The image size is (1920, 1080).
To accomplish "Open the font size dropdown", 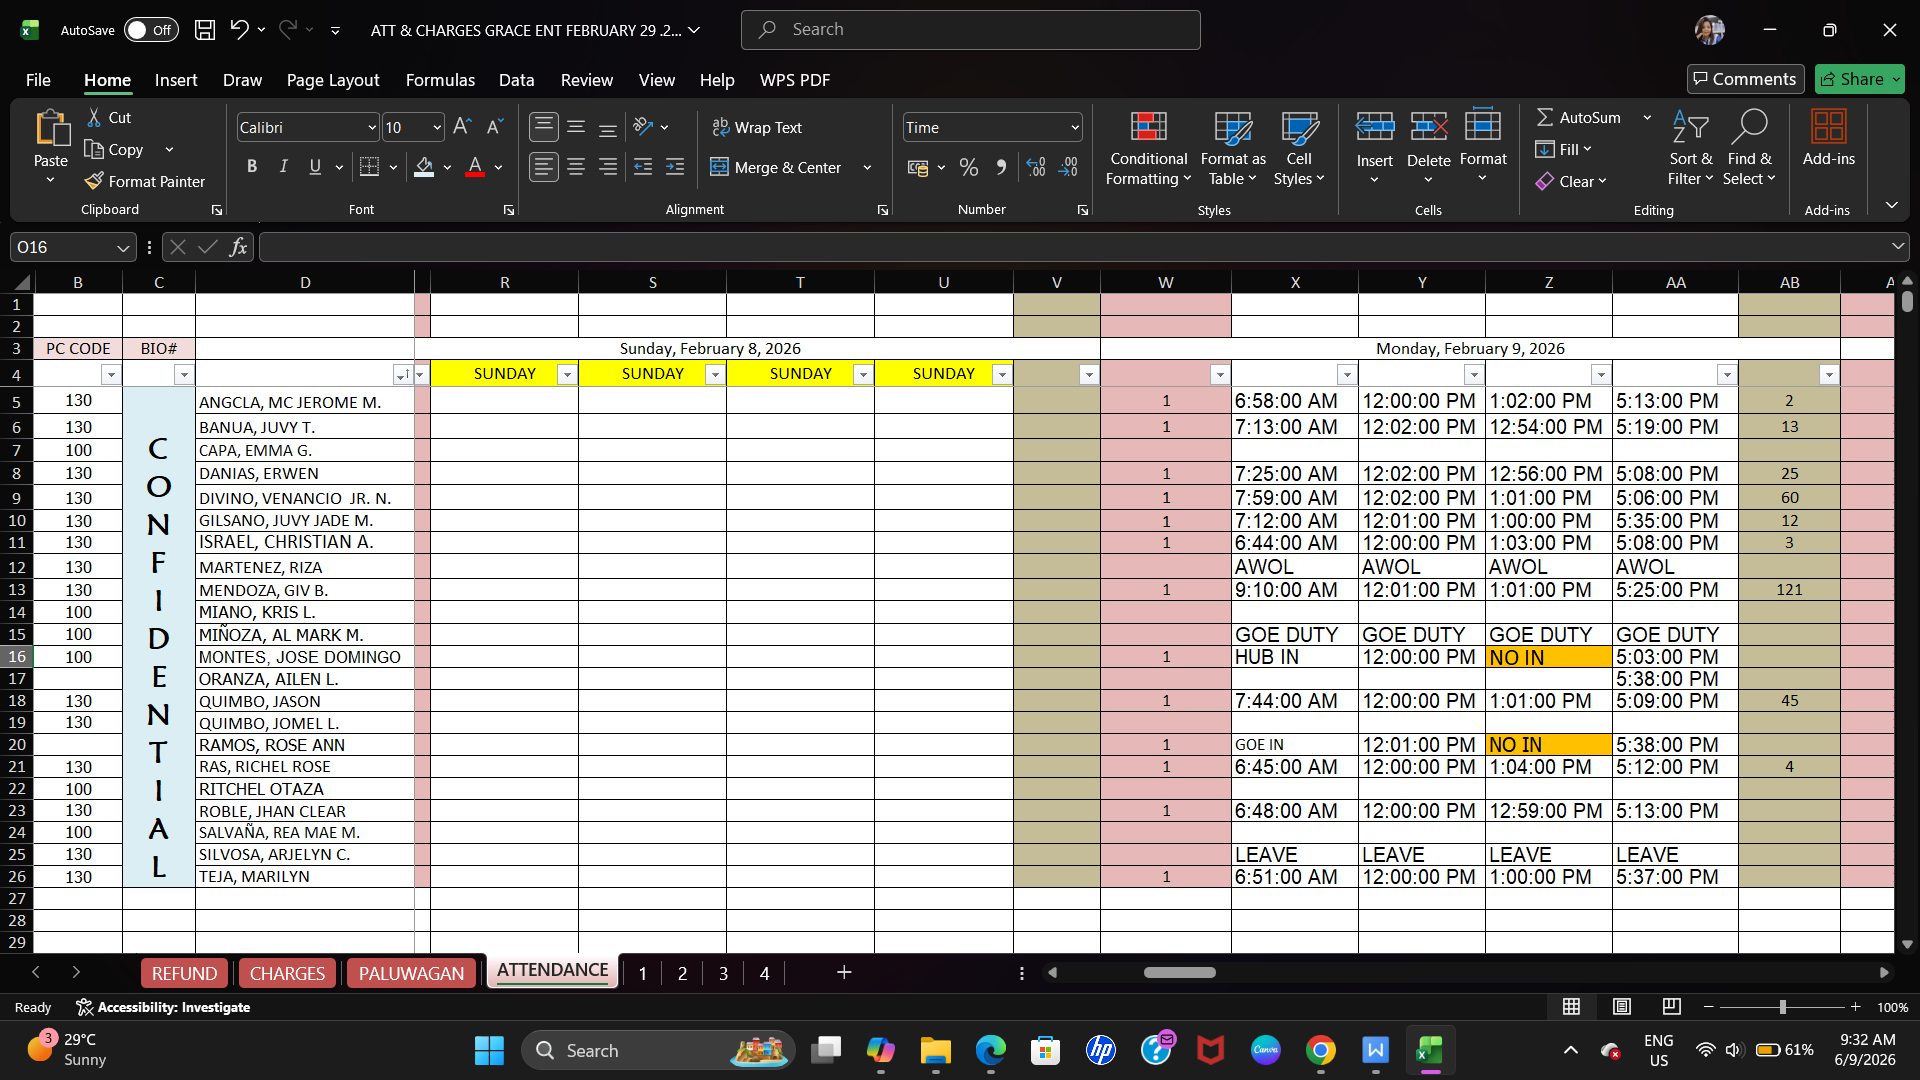I will click(x=437, y=128).
